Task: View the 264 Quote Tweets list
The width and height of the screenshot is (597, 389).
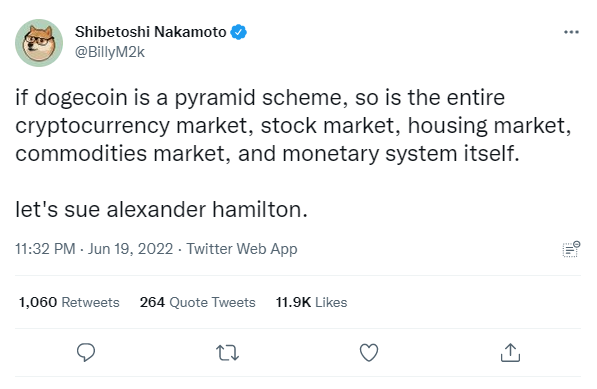Action: tap(198, 302)
